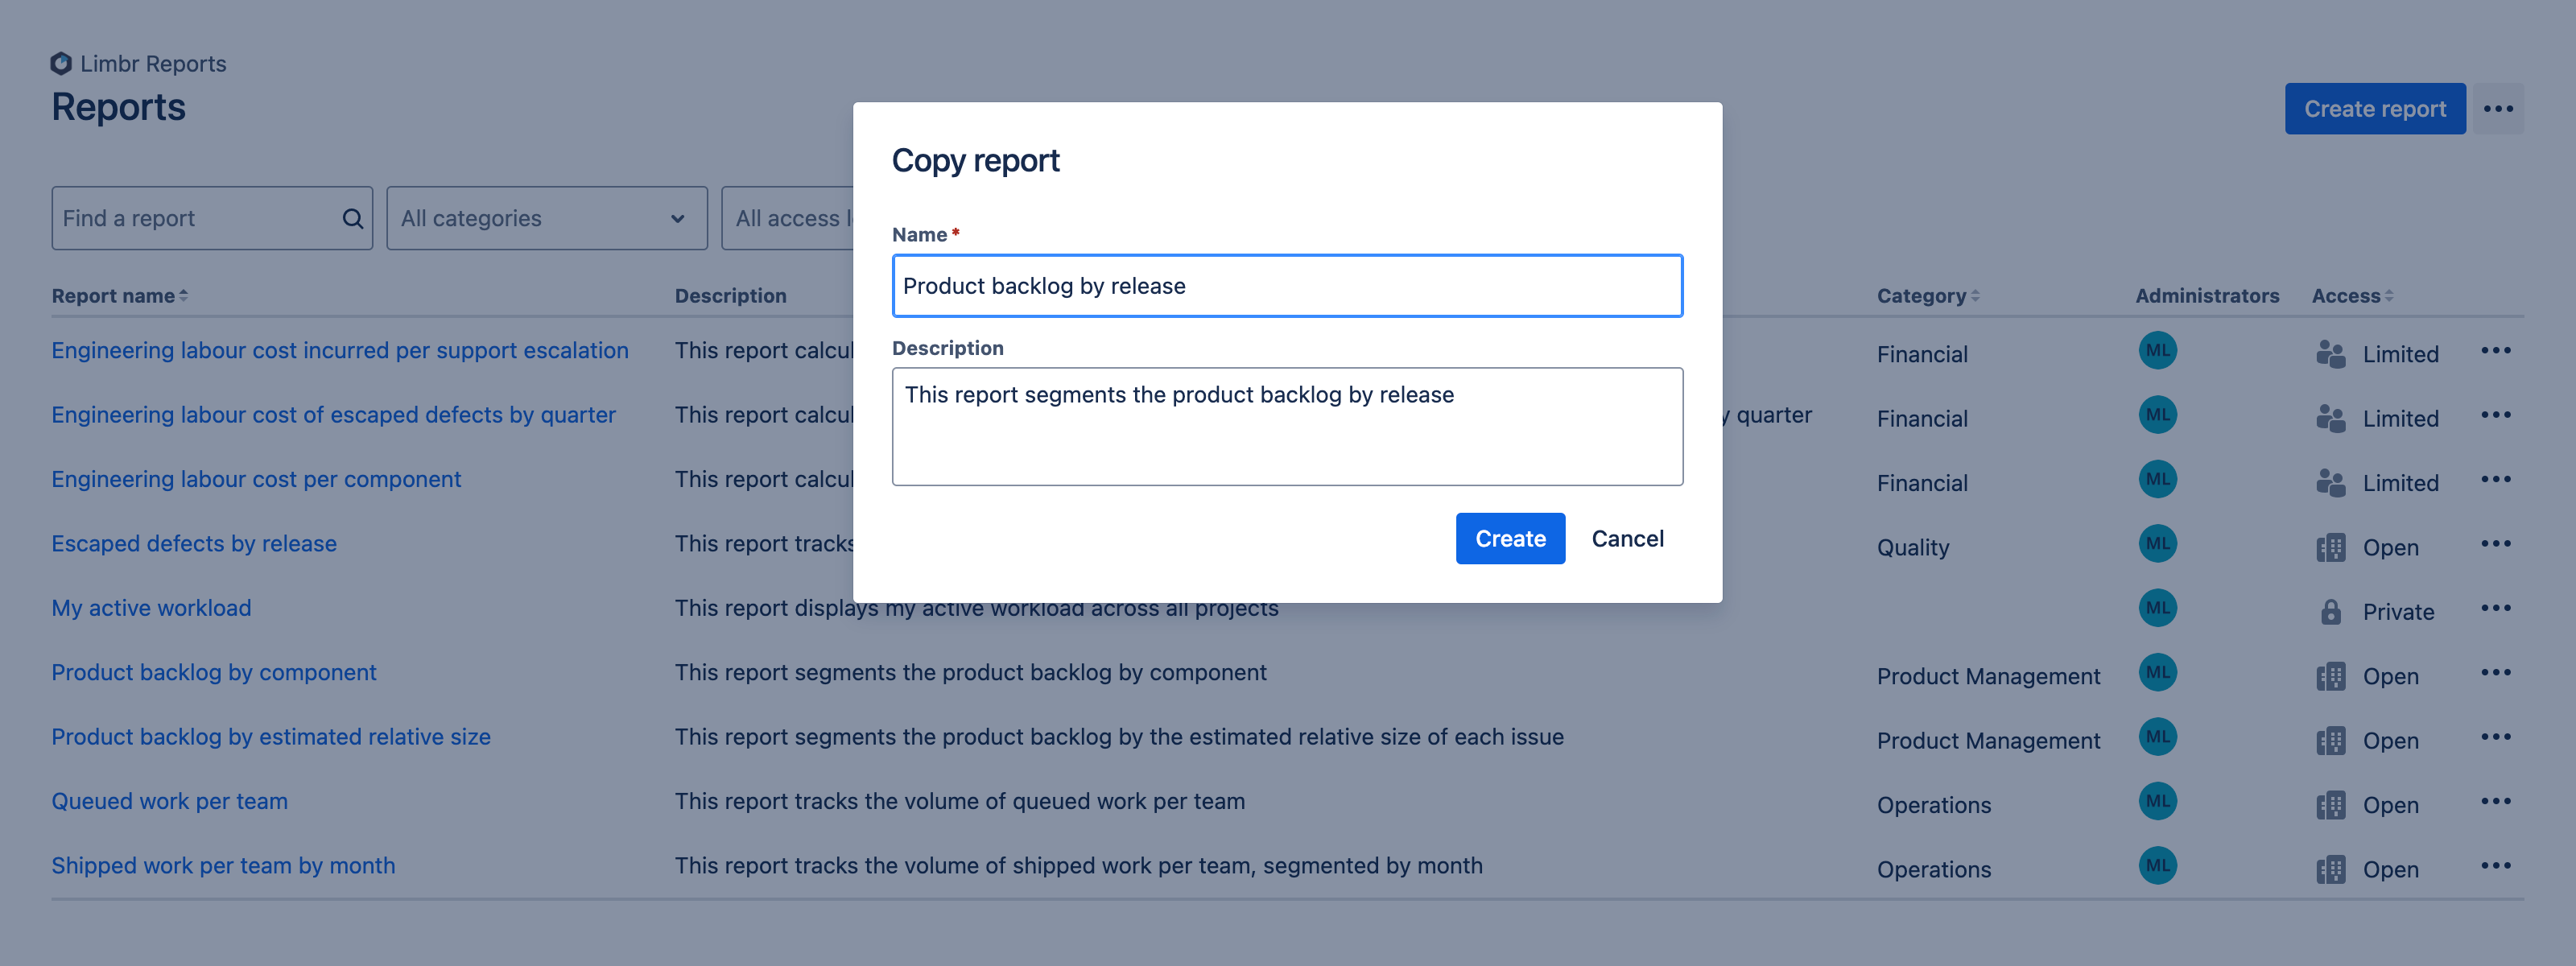2576x966 pixels.
Task: Click ML avatar in Shipped work per team row
Action: (2157, 865)
